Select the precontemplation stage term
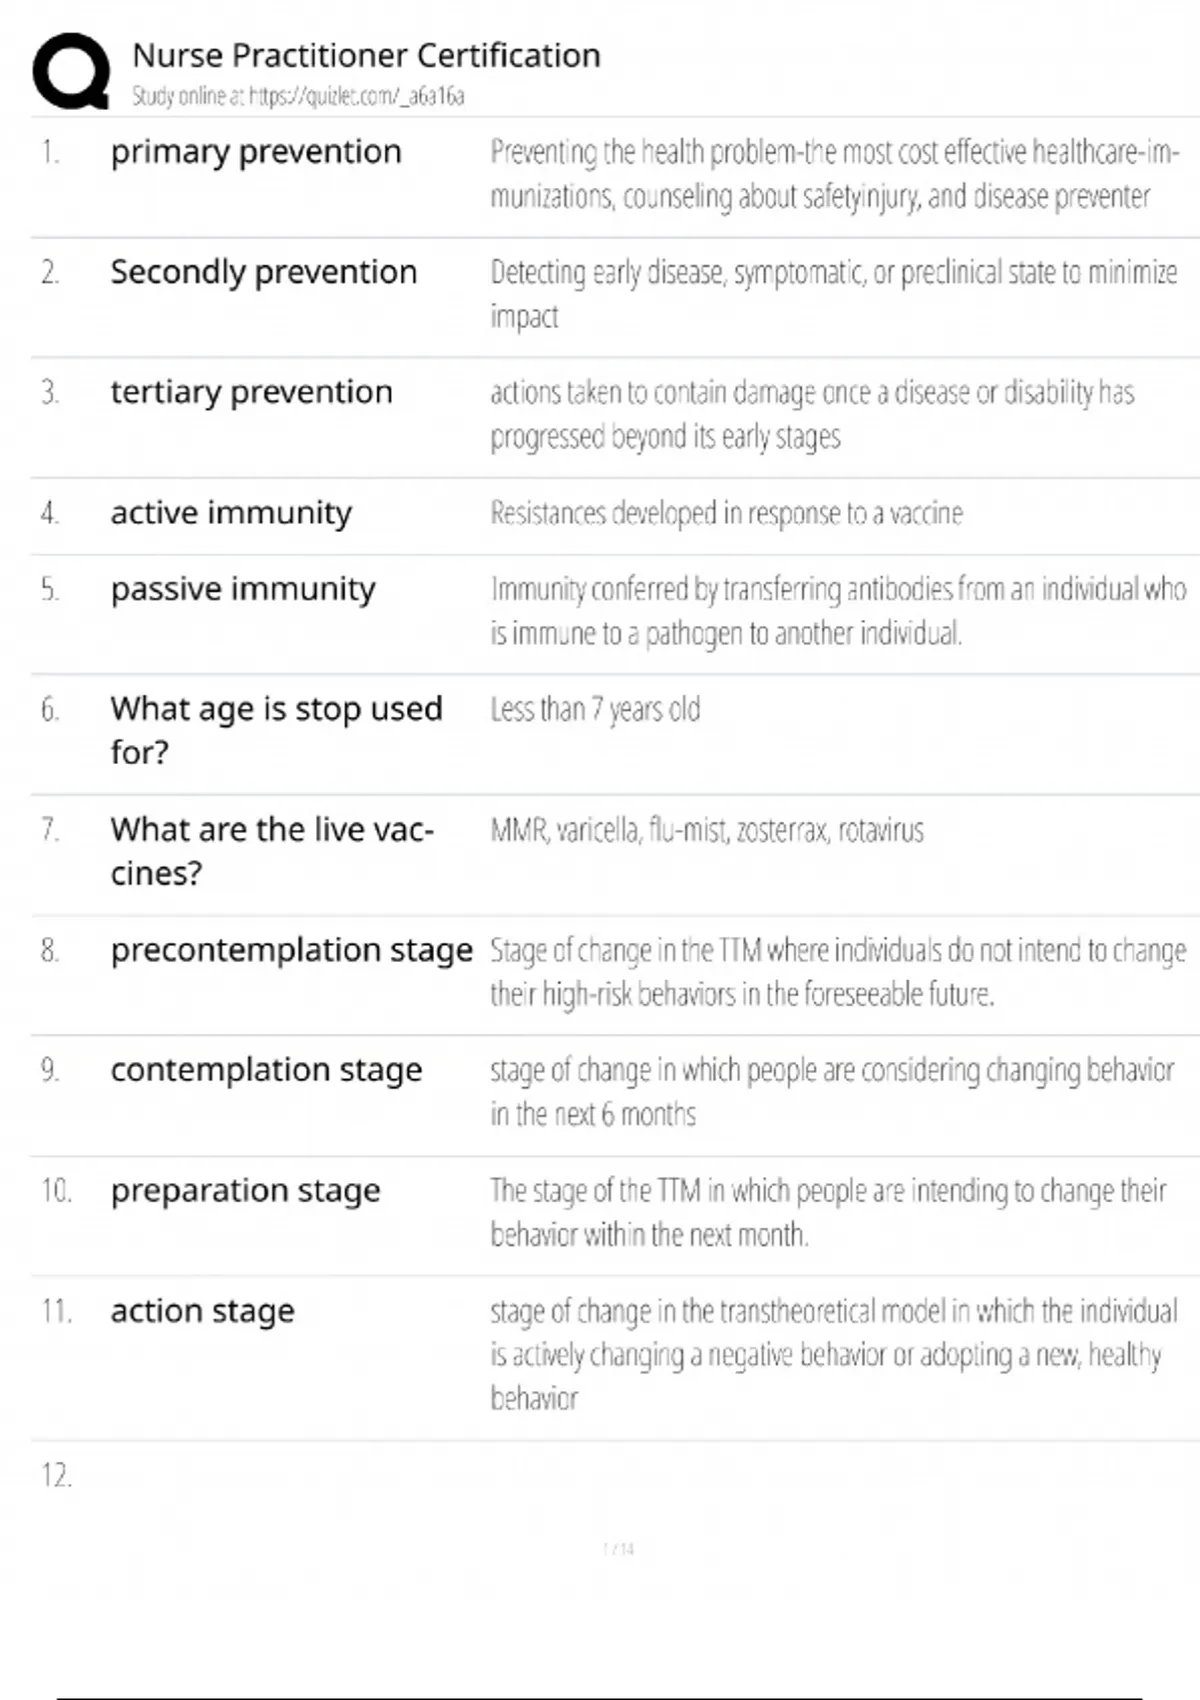 point(291,950)
